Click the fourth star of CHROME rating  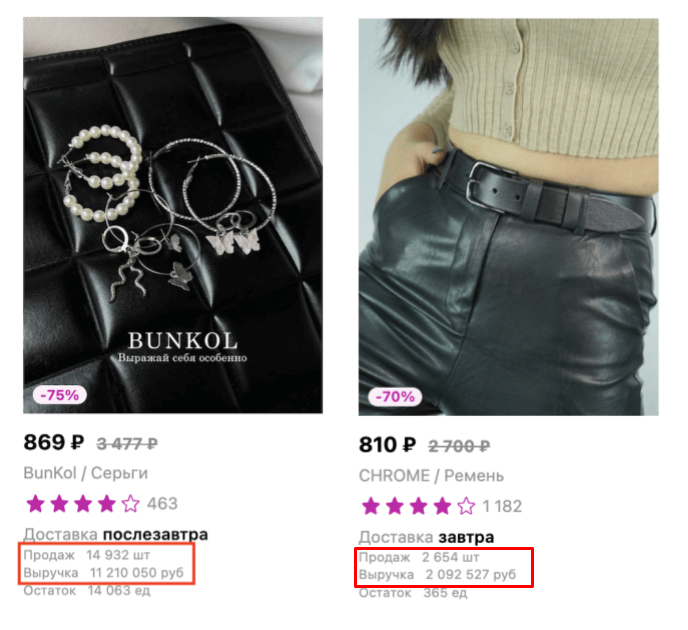point(442,506)
